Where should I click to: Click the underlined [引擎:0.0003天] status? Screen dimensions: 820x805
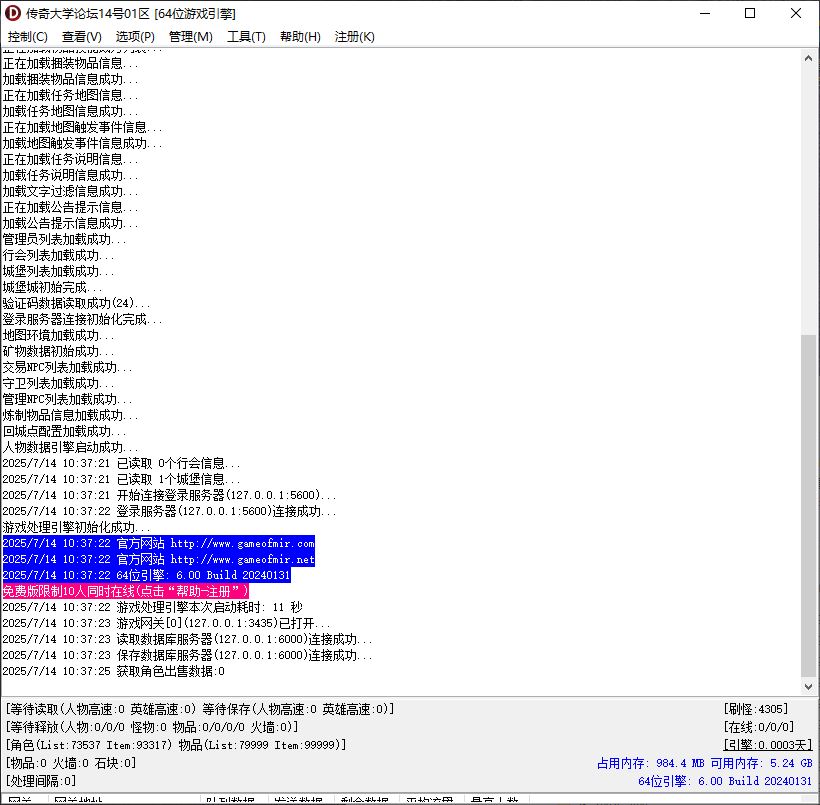point(768,744)
